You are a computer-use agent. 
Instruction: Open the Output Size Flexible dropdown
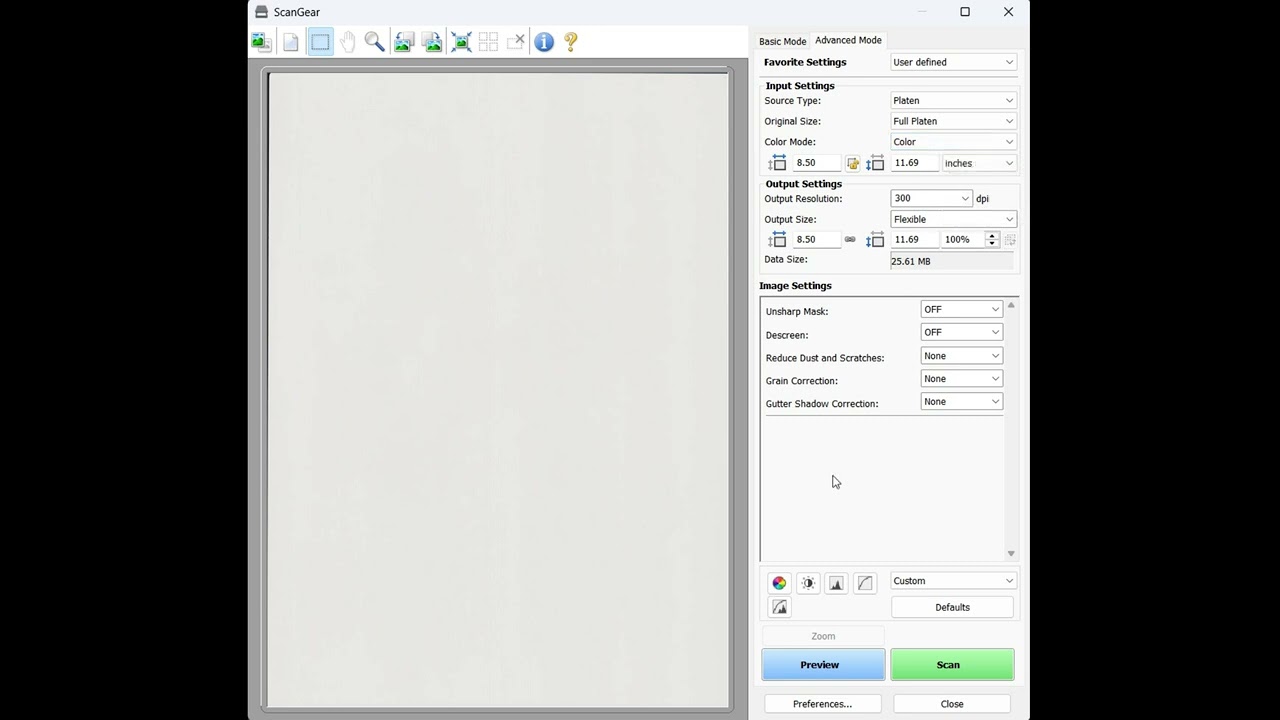click(953, 219)
